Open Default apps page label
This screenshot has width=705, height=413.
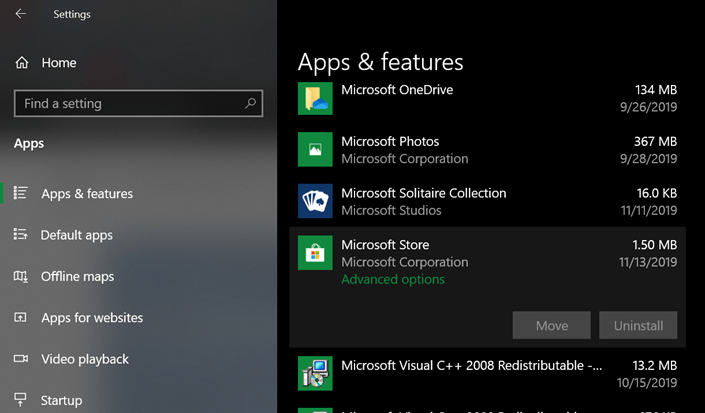pyautogui.click(x=77, y=235)
